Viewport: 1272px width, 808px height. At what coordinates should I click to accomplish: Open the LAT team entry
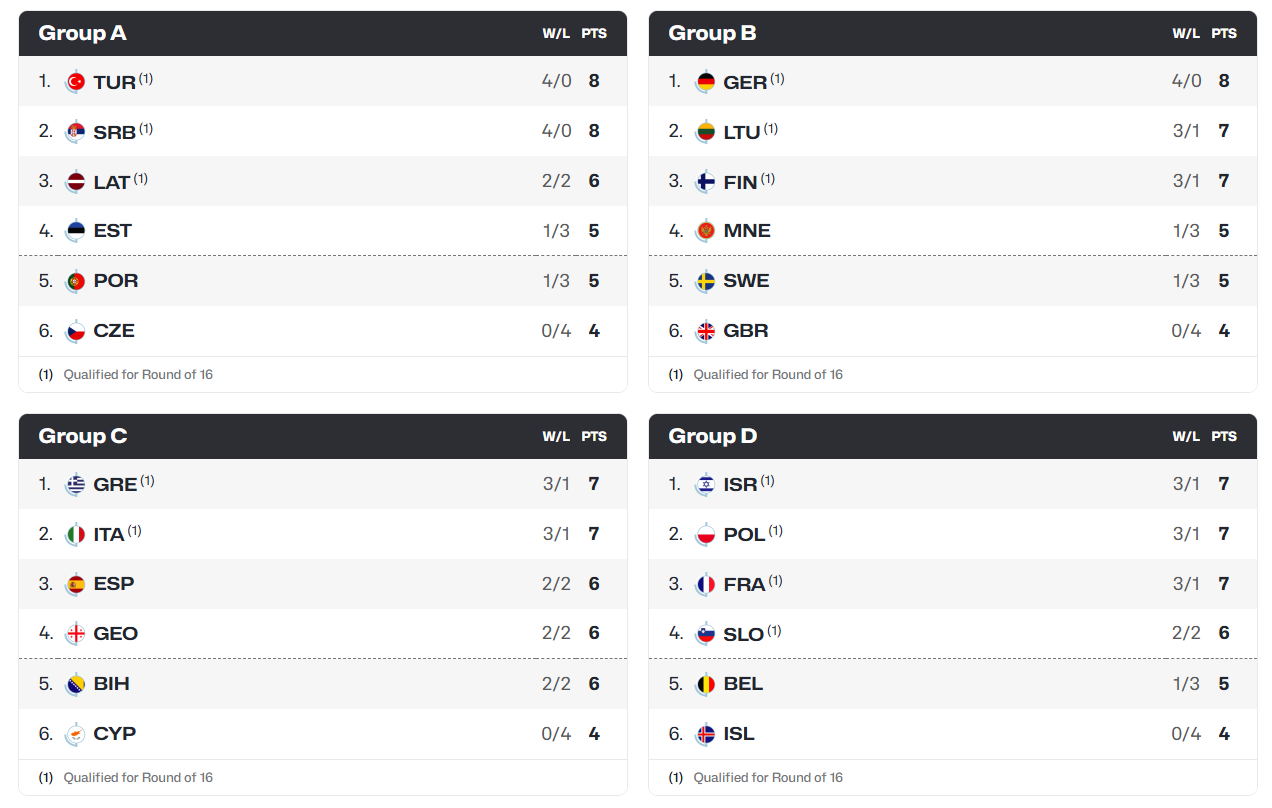pos(111,182)
